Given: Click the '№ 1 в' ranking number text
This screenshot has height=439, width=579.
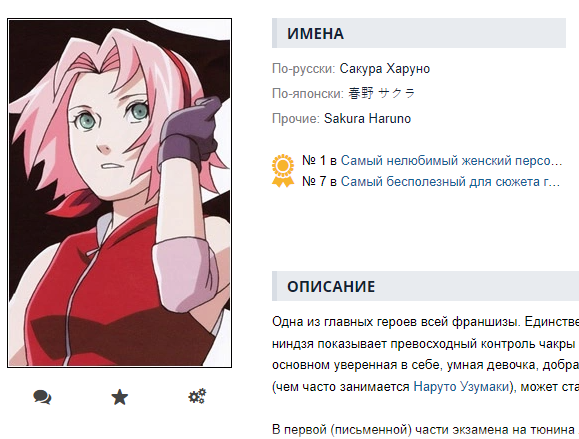Looking at the screenshot, I should pos(319,161).
